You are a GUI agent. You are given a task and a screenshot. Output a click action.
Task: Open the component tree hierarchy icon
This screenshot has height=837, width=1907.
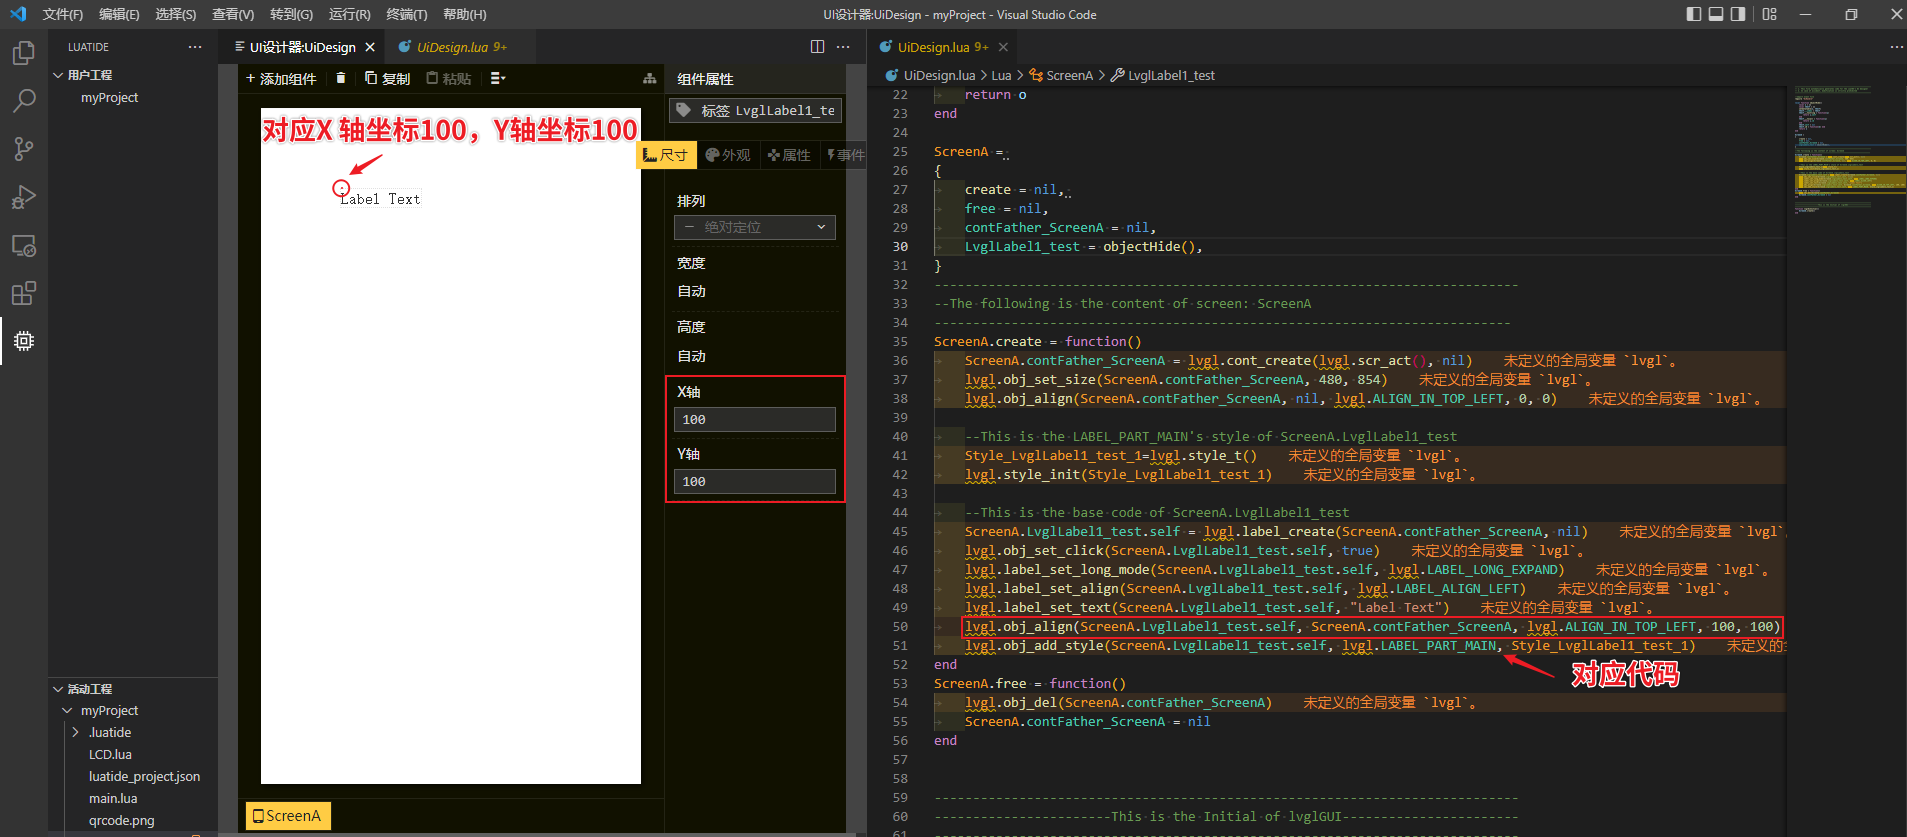coord(650,78)
